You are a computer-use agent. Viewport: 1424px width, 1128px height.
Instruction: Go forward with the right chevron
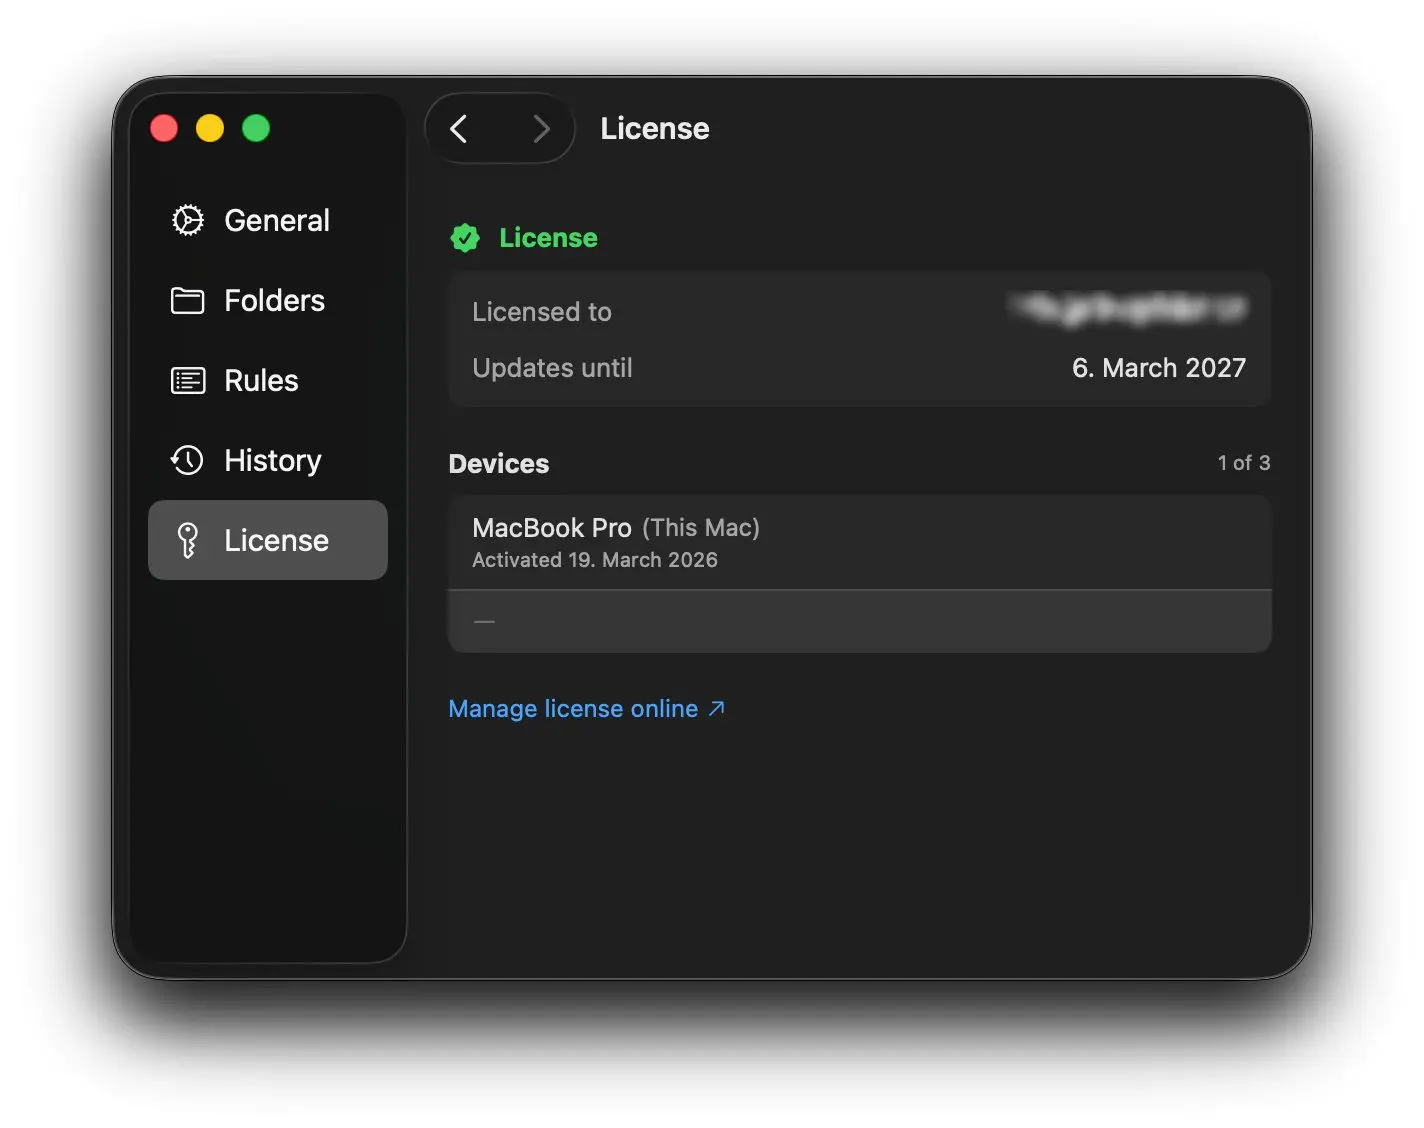coord(541,129)
